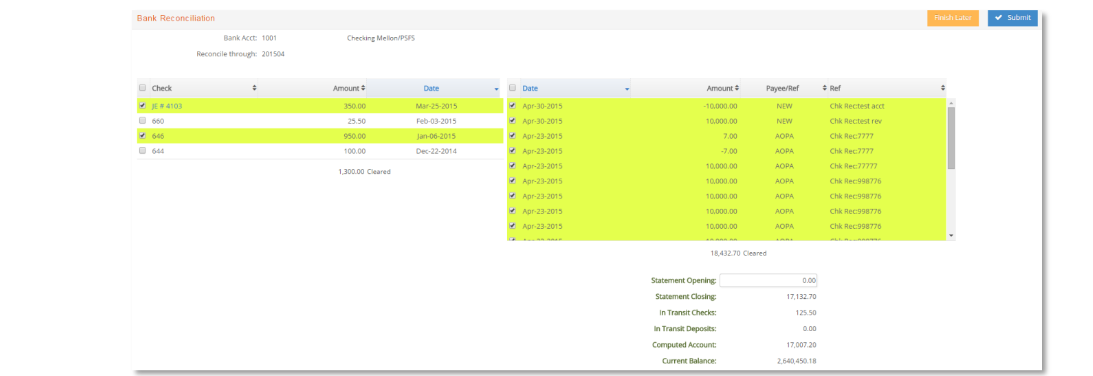Click sort arrow on deposits table Date column
1093x376 pixels.
[x=627, y=89]
